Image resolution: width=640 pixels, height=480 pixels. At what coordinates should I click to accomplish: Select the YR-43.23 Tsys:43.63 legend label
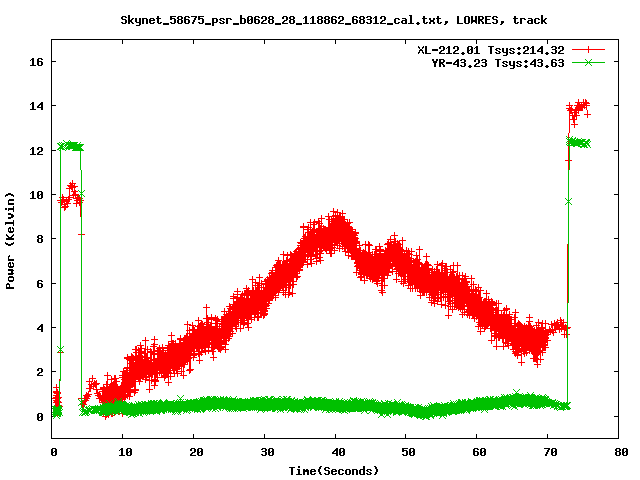point(498,63)
